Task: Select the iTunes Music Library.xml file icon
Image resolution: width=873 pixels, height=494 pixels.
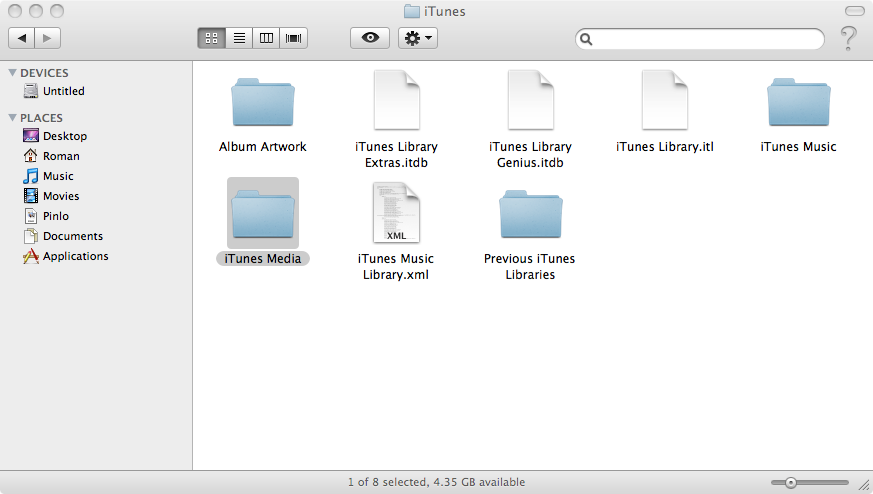Action: pyautogui.click(x=396, y=212)
